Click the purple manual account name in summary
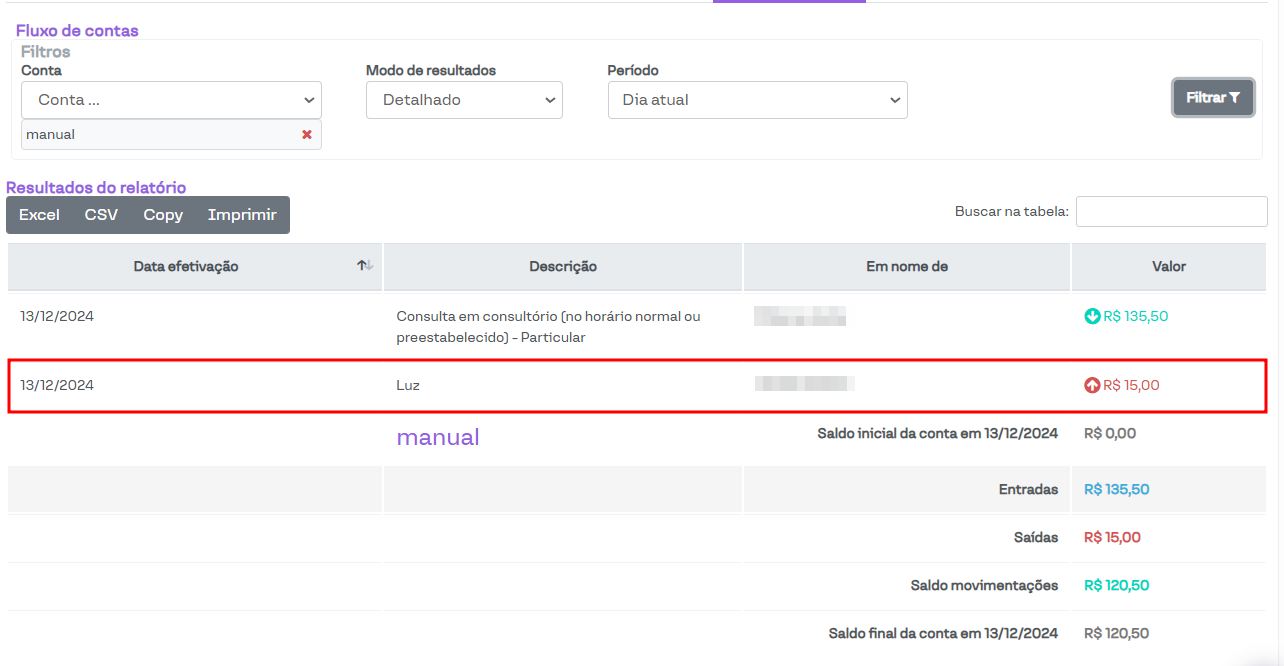1284x666 pixels. click(438, 437)
